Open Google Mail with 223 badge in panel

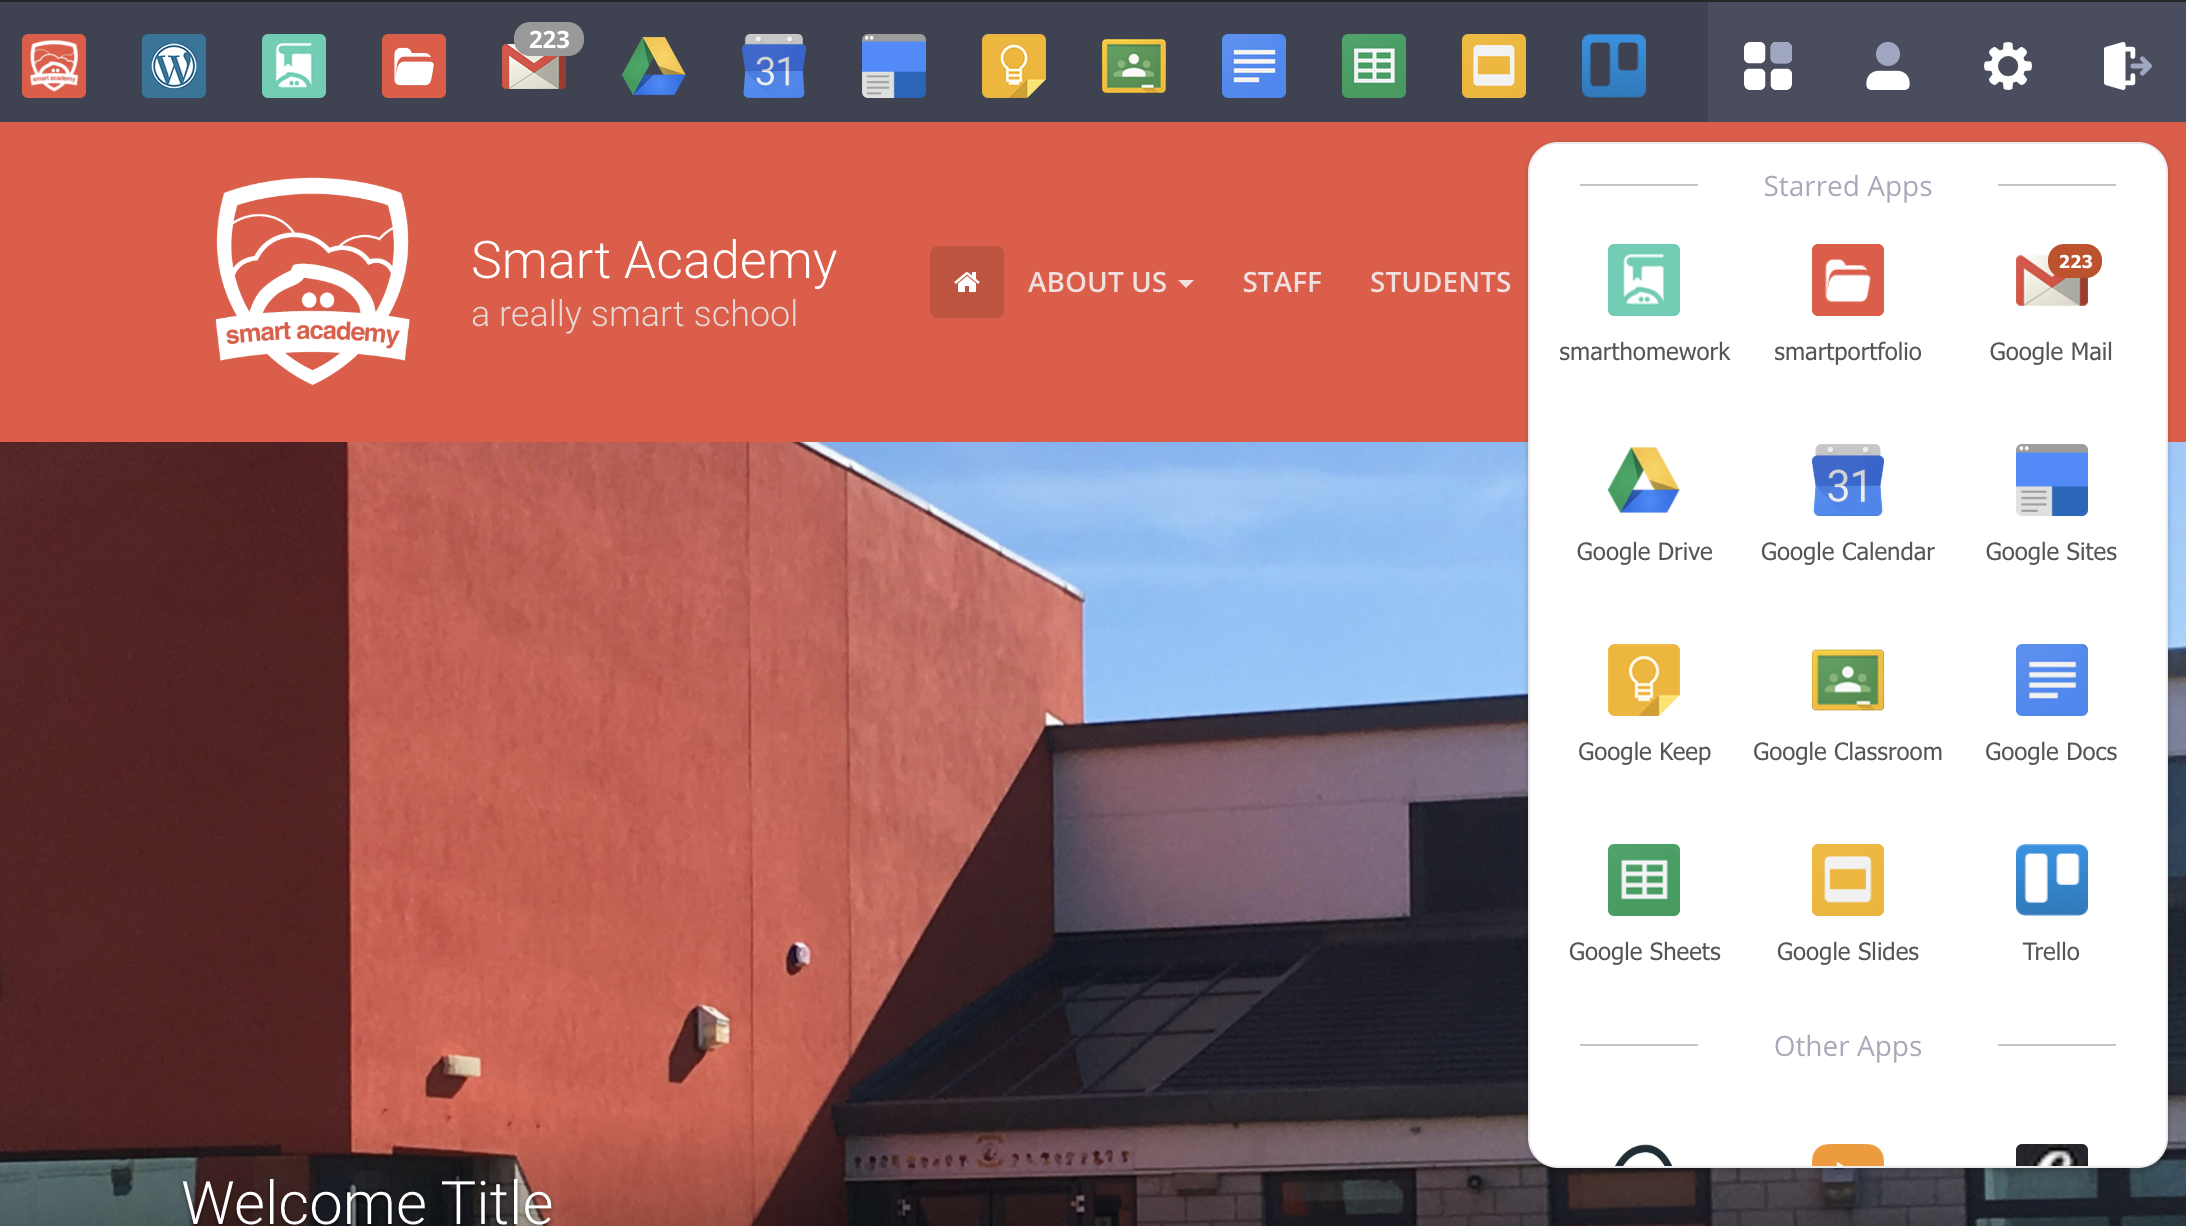(x=2050, y=281)
